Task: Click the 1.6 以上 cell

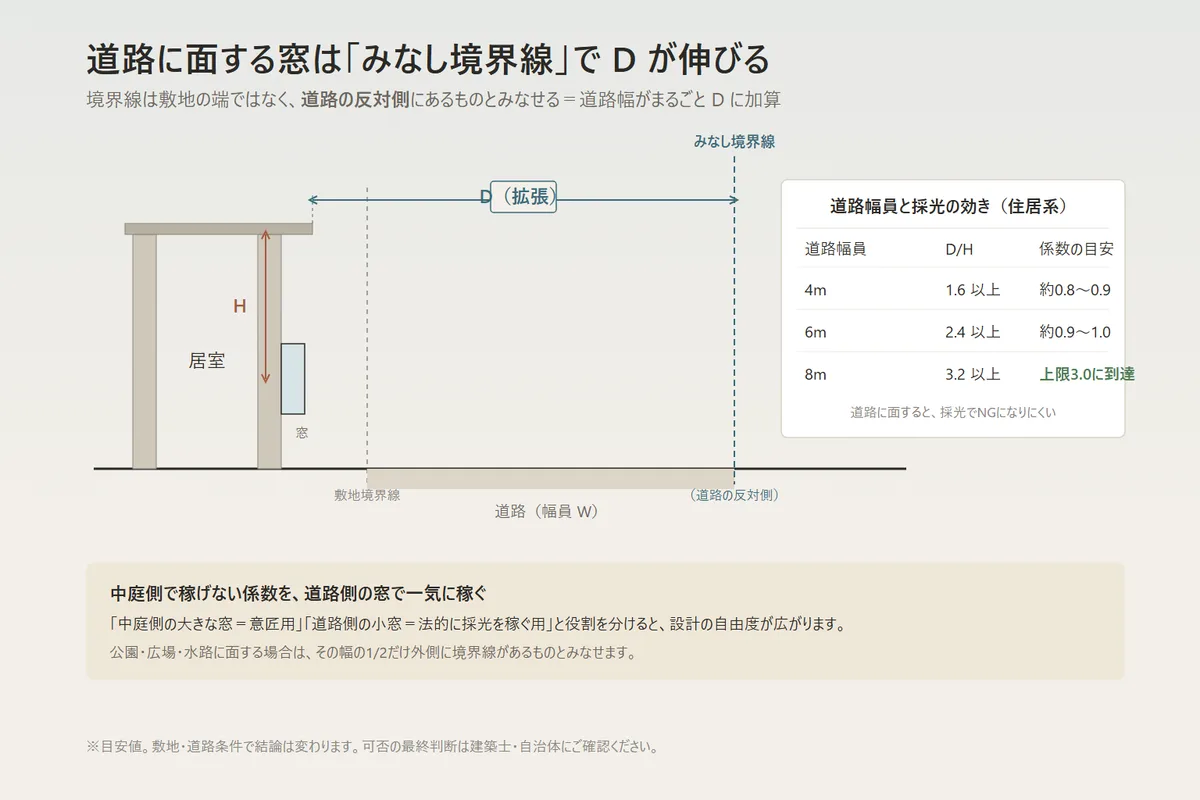Action: (x=972, y=291)
